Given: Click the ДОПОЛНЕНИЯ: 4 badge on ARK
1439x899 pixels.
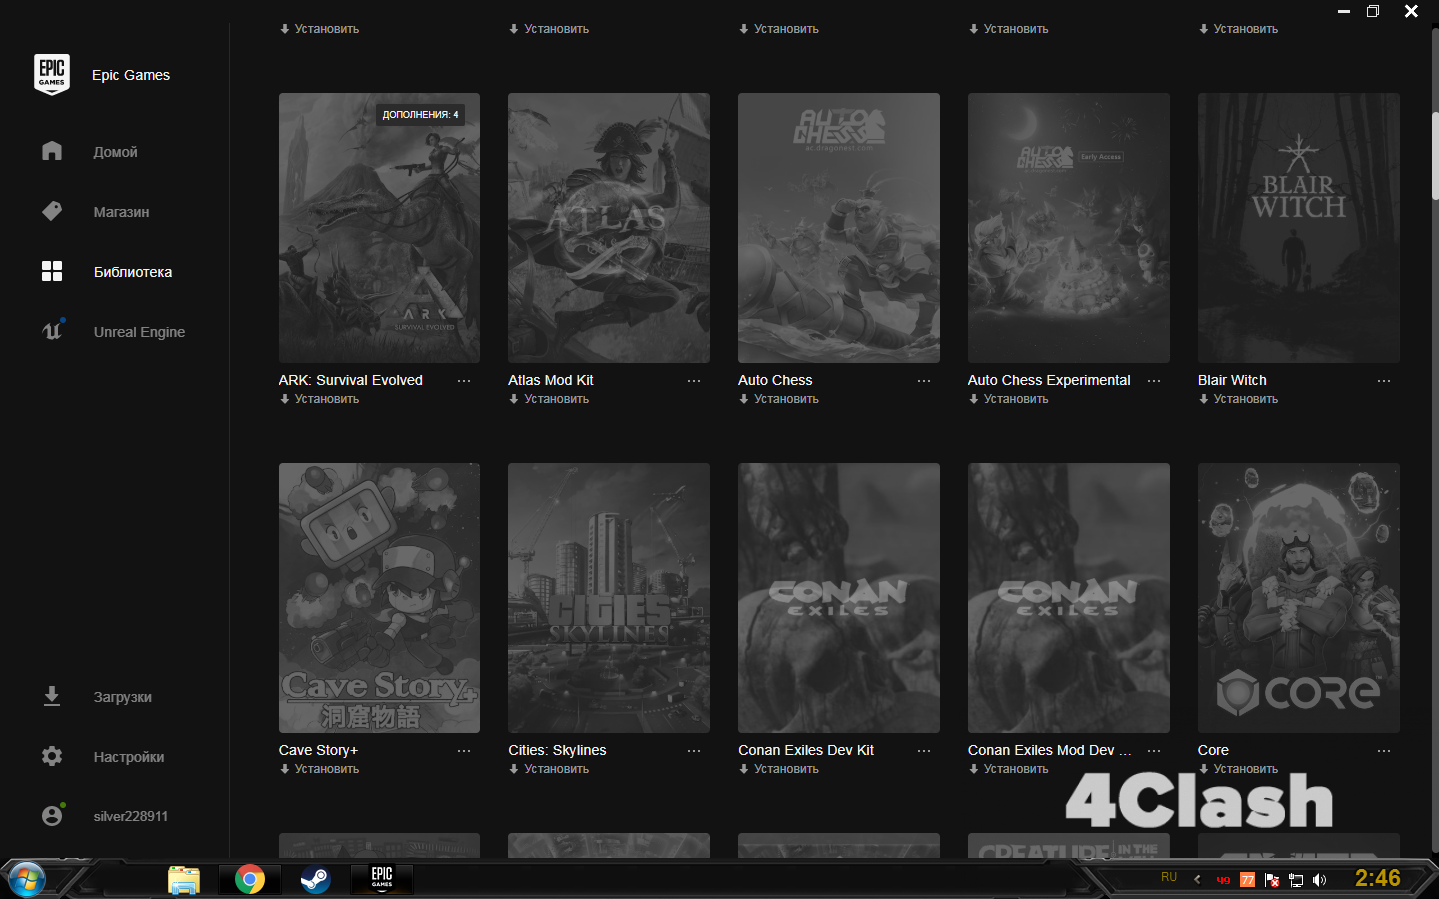Looking at the screenshot, I should [420, 115].
